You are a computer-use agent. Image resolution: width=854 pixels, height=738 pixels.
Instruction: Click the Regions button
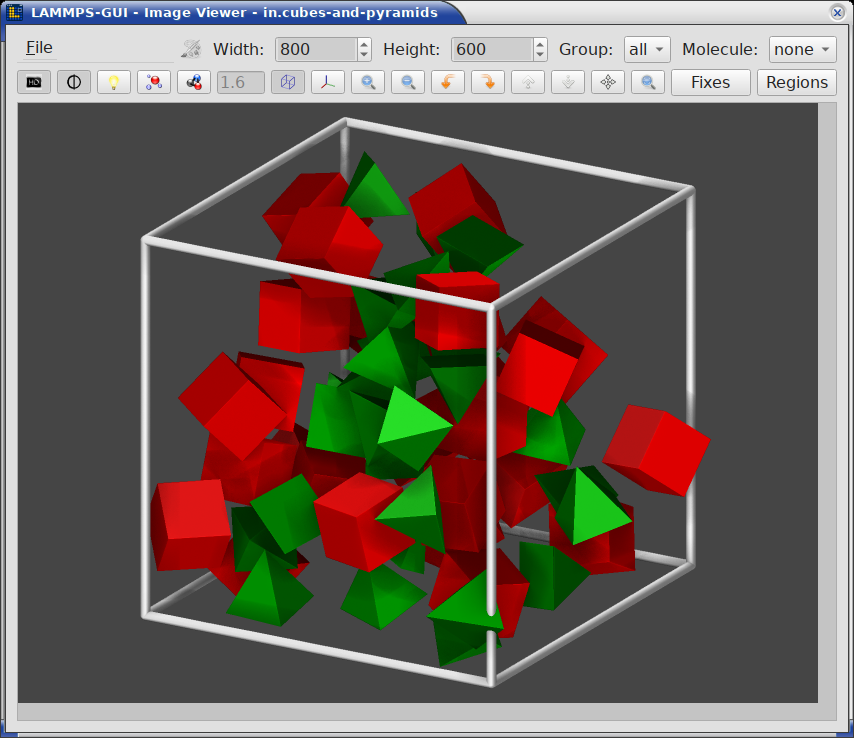click(797, 82)
